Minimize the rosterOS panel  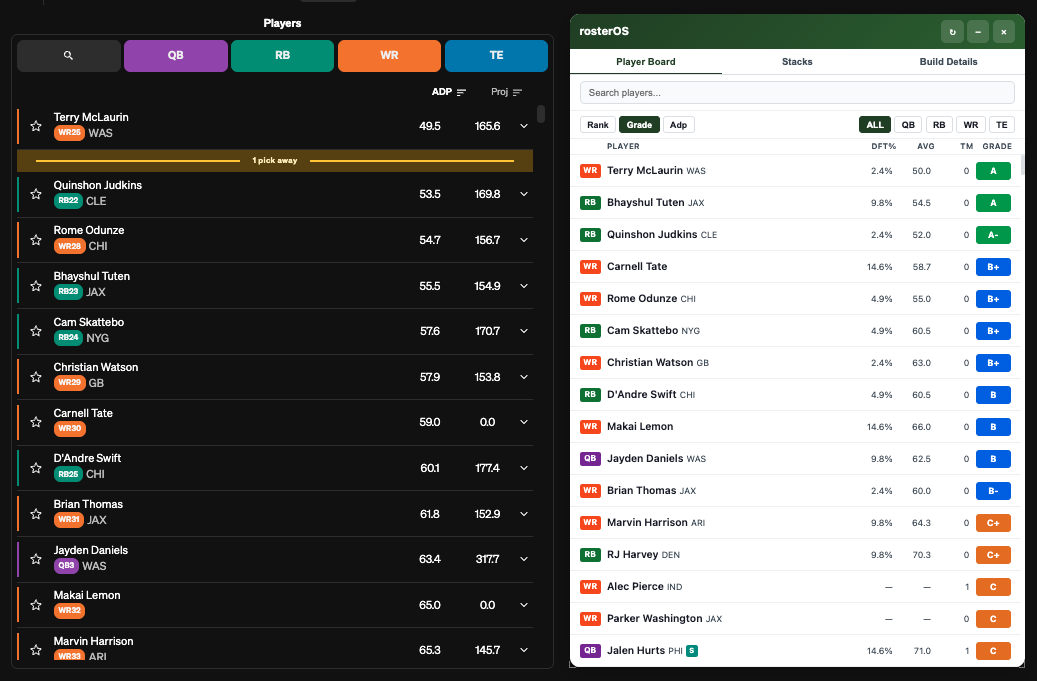(x=977, y=32)
